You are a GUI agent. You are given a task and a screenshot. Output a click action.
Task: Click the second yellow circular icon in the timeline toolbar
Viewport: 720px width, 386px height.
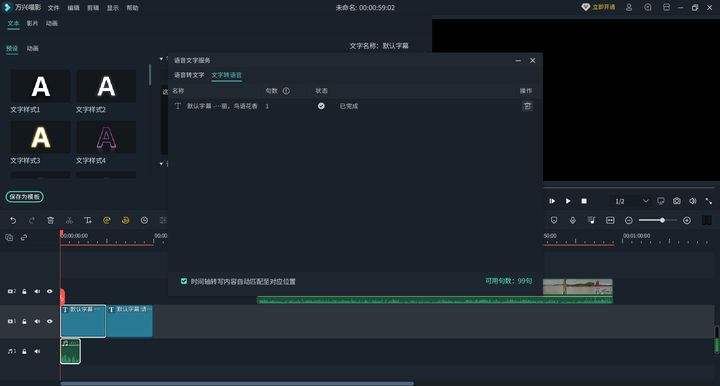(125, 220)
